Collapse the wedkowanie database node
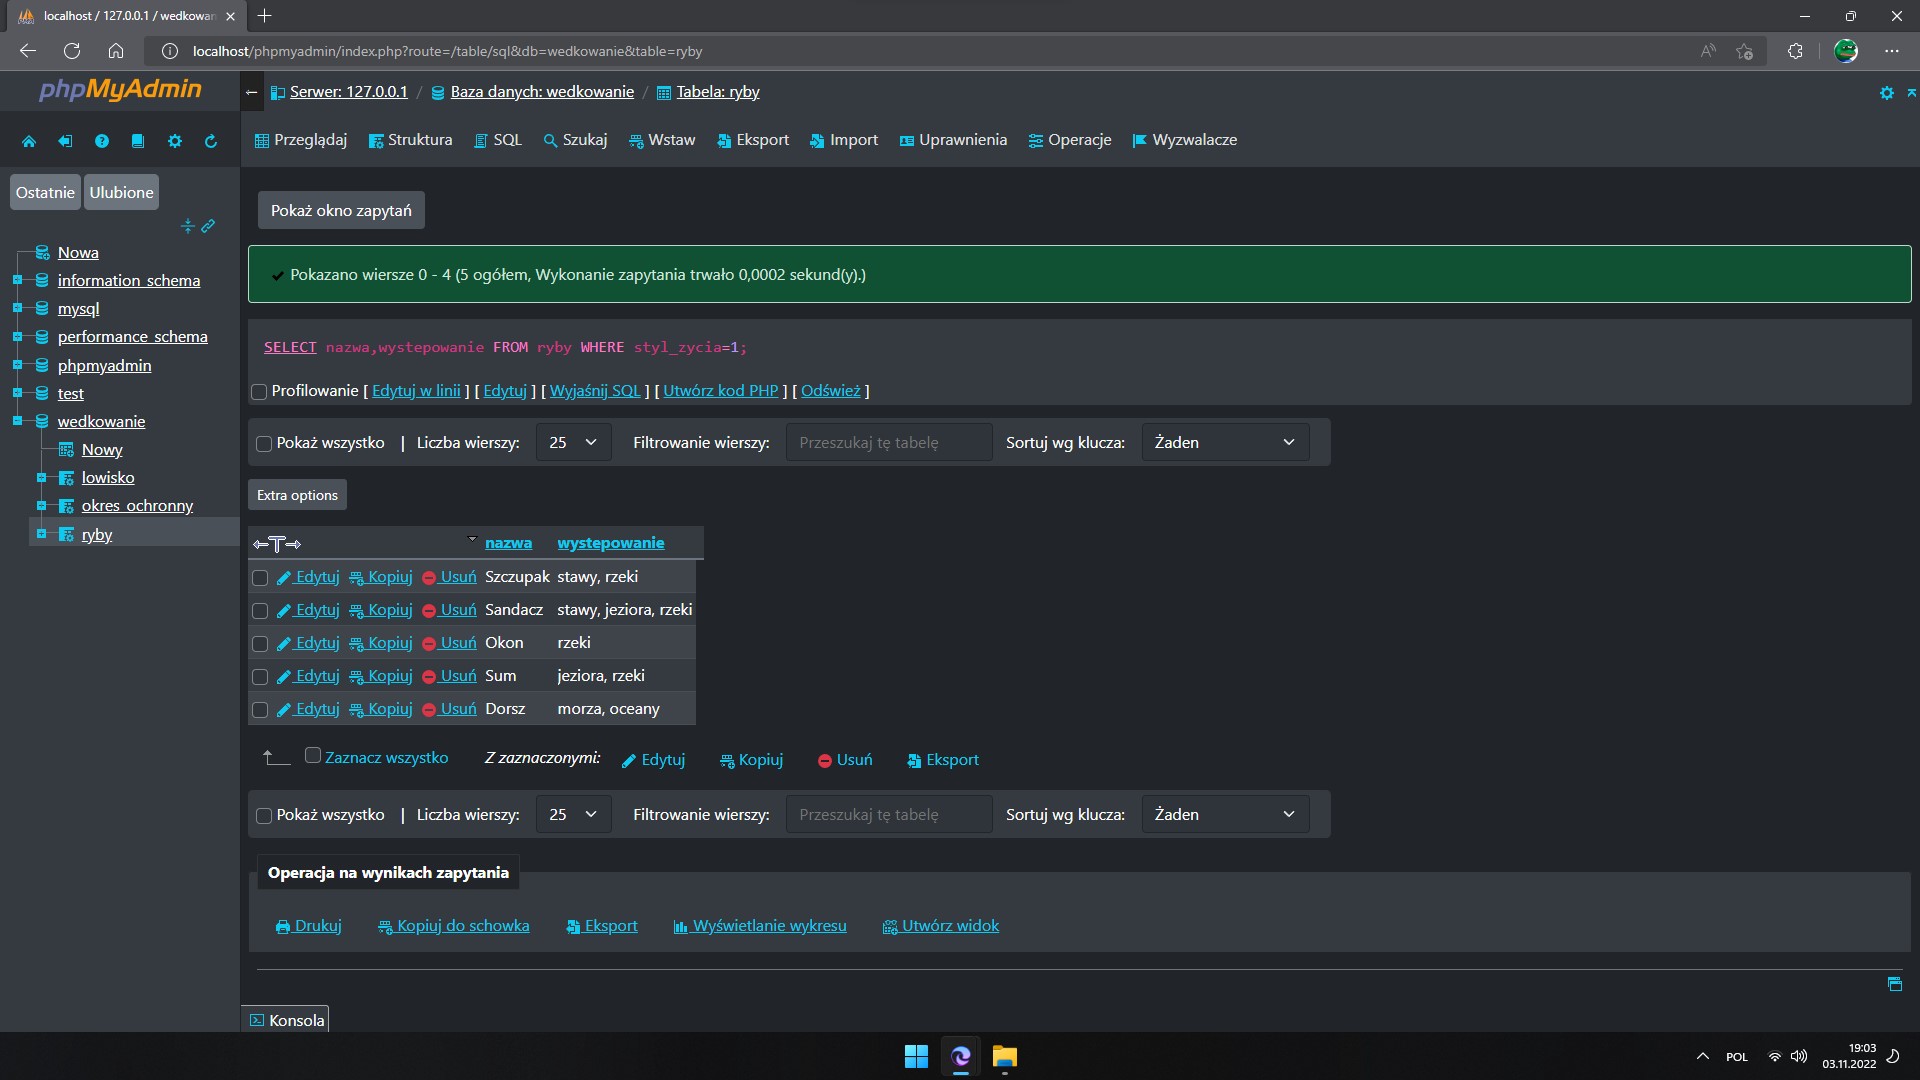Viewport: 1920px width, 1080px height. (17, 421)
